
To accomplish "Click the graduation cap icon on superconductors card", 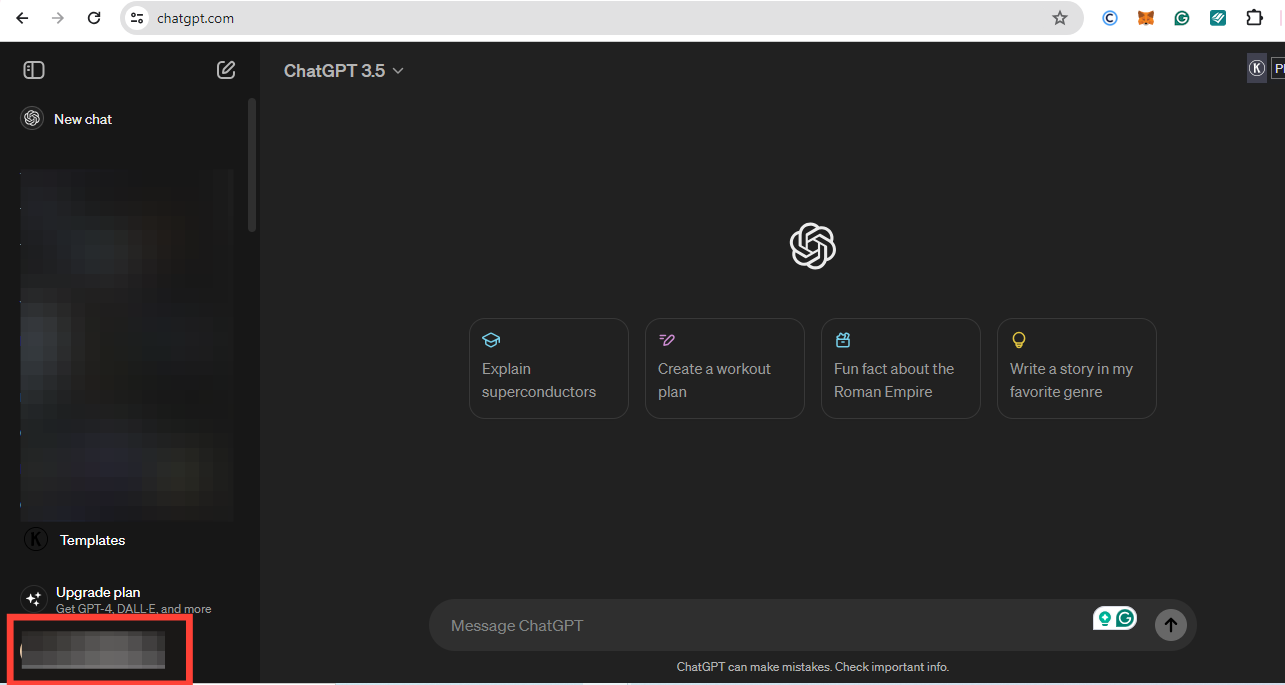I will (x=491, y=340).
